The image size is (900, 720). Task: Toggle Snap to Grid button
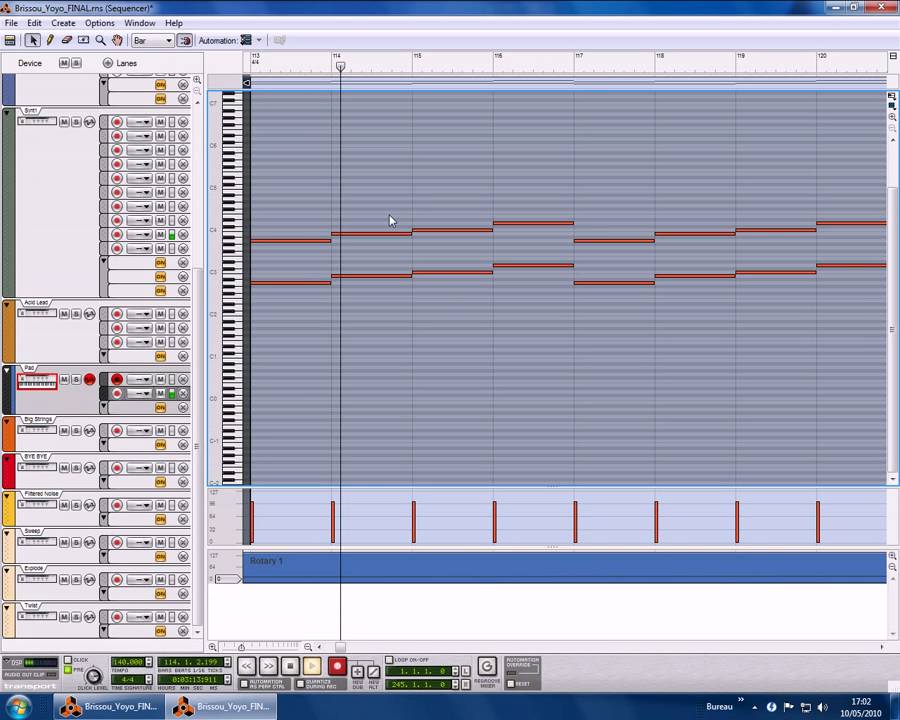(185, 40)
